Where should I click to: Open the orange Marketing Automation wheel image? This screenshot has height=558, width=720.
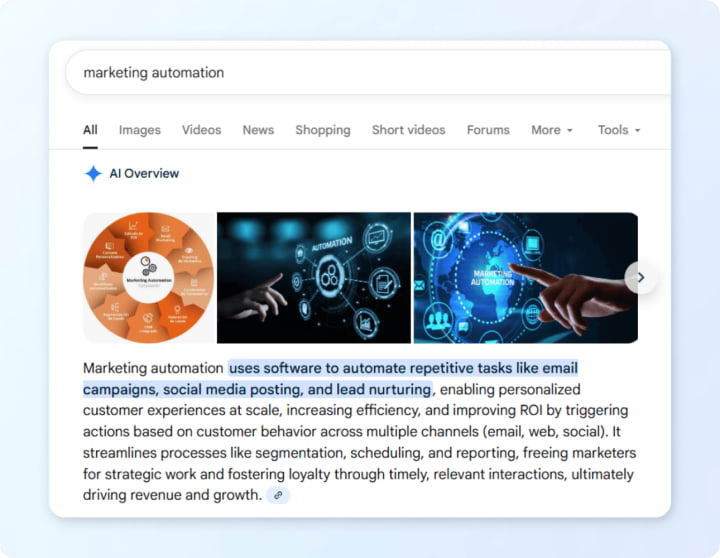[x=149, y=278]
